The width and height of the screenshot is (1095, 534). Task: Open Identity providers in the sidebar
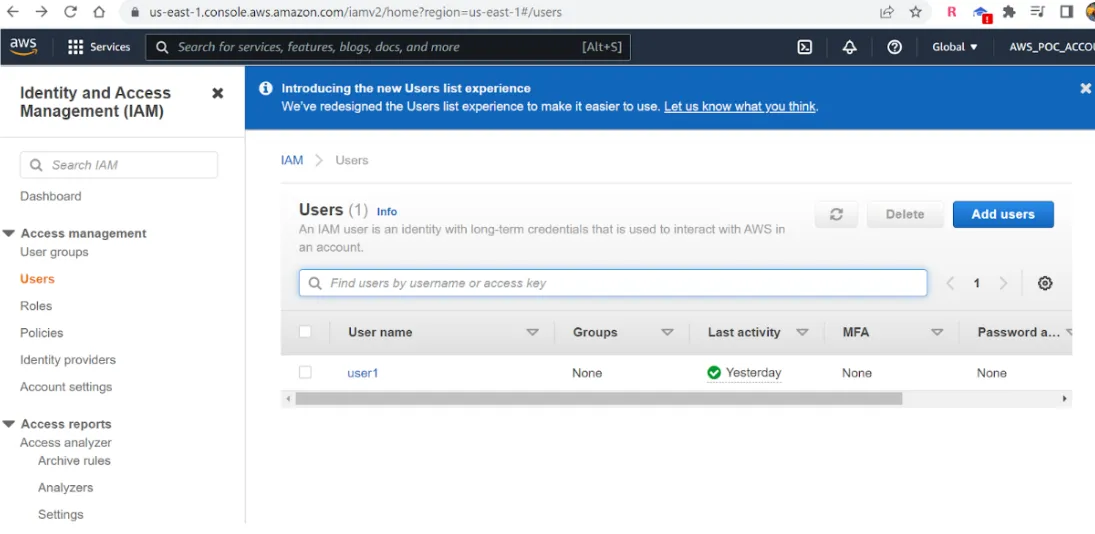[68, 360]
